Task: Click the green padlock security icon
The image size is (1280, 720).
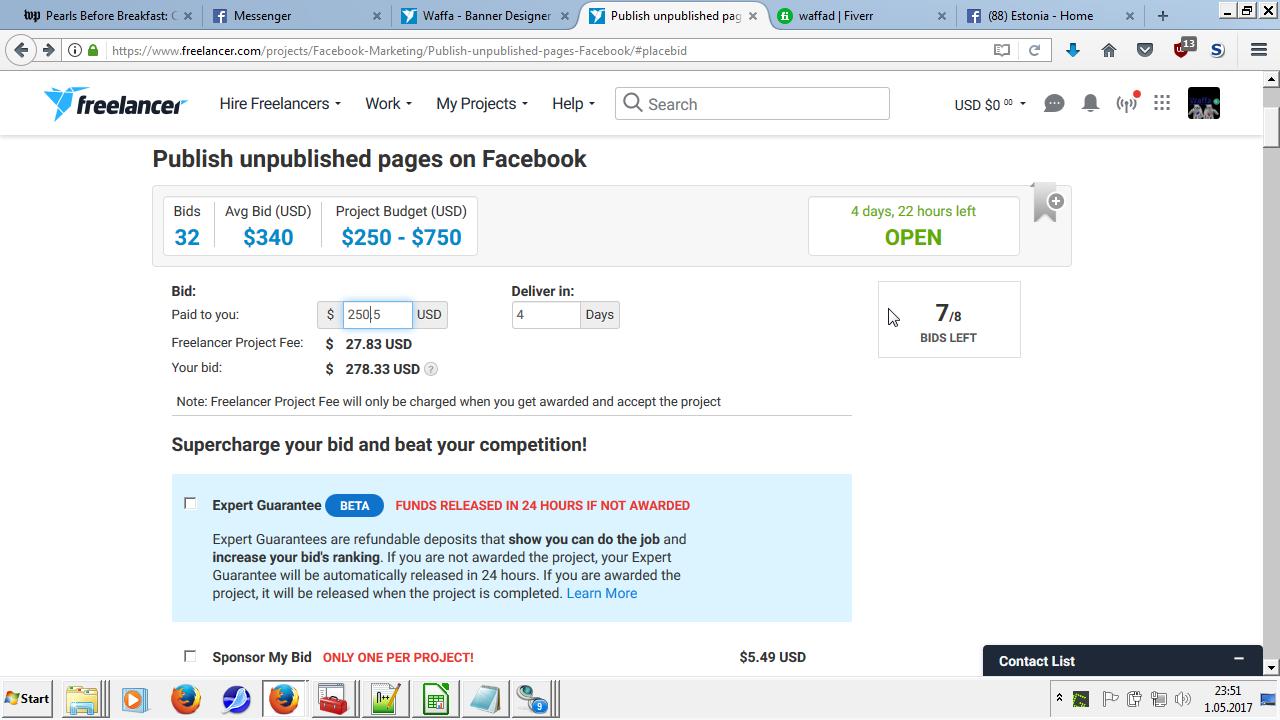Action: pyautogui.click(x=93, y=50)
